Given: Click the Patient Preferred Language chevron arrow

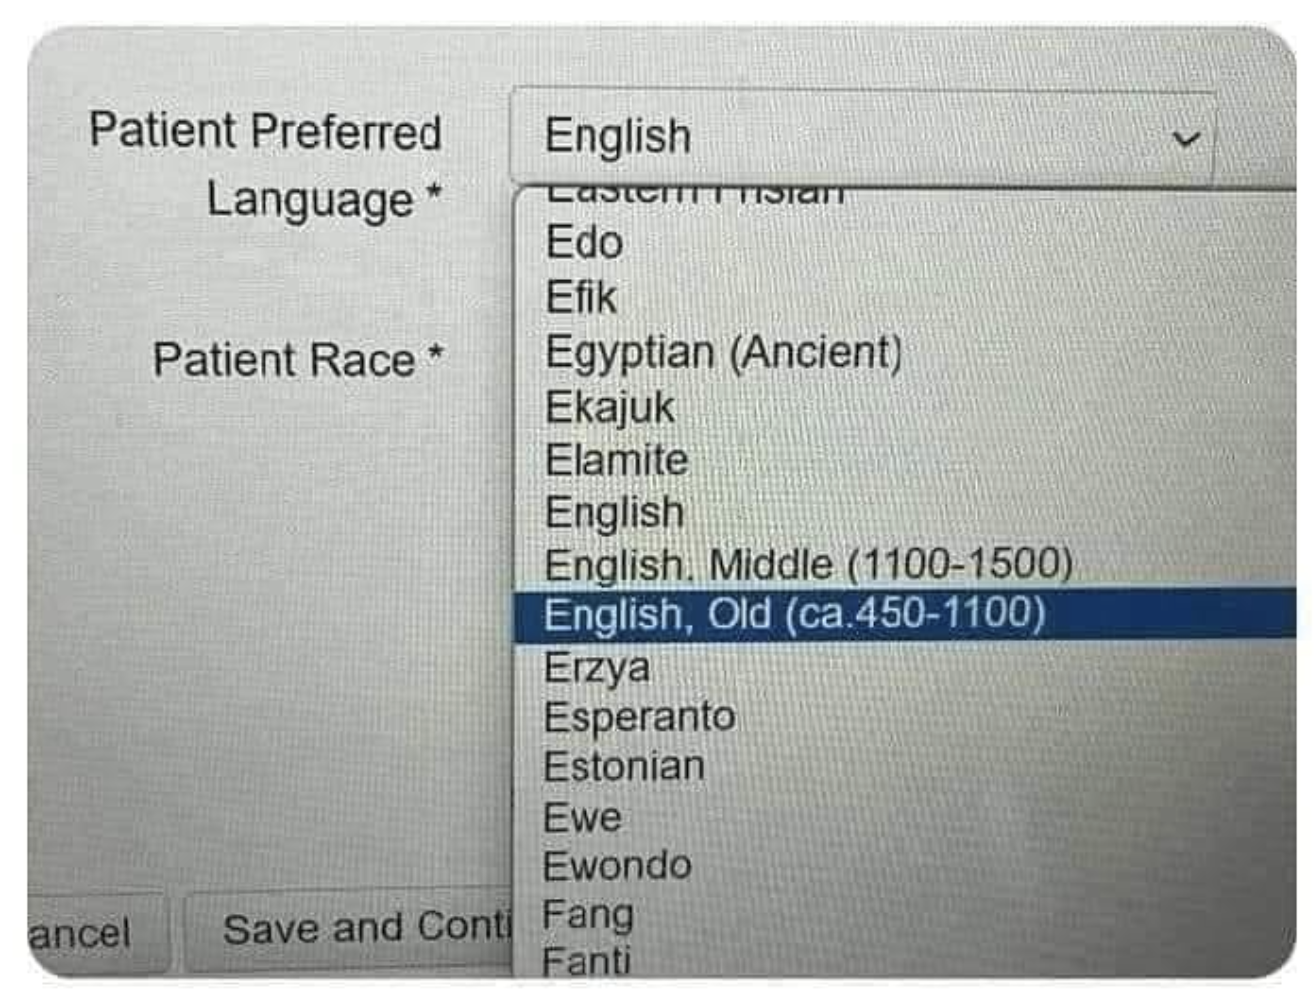Looking at the screenshot, I should (x=1185, y=138).
